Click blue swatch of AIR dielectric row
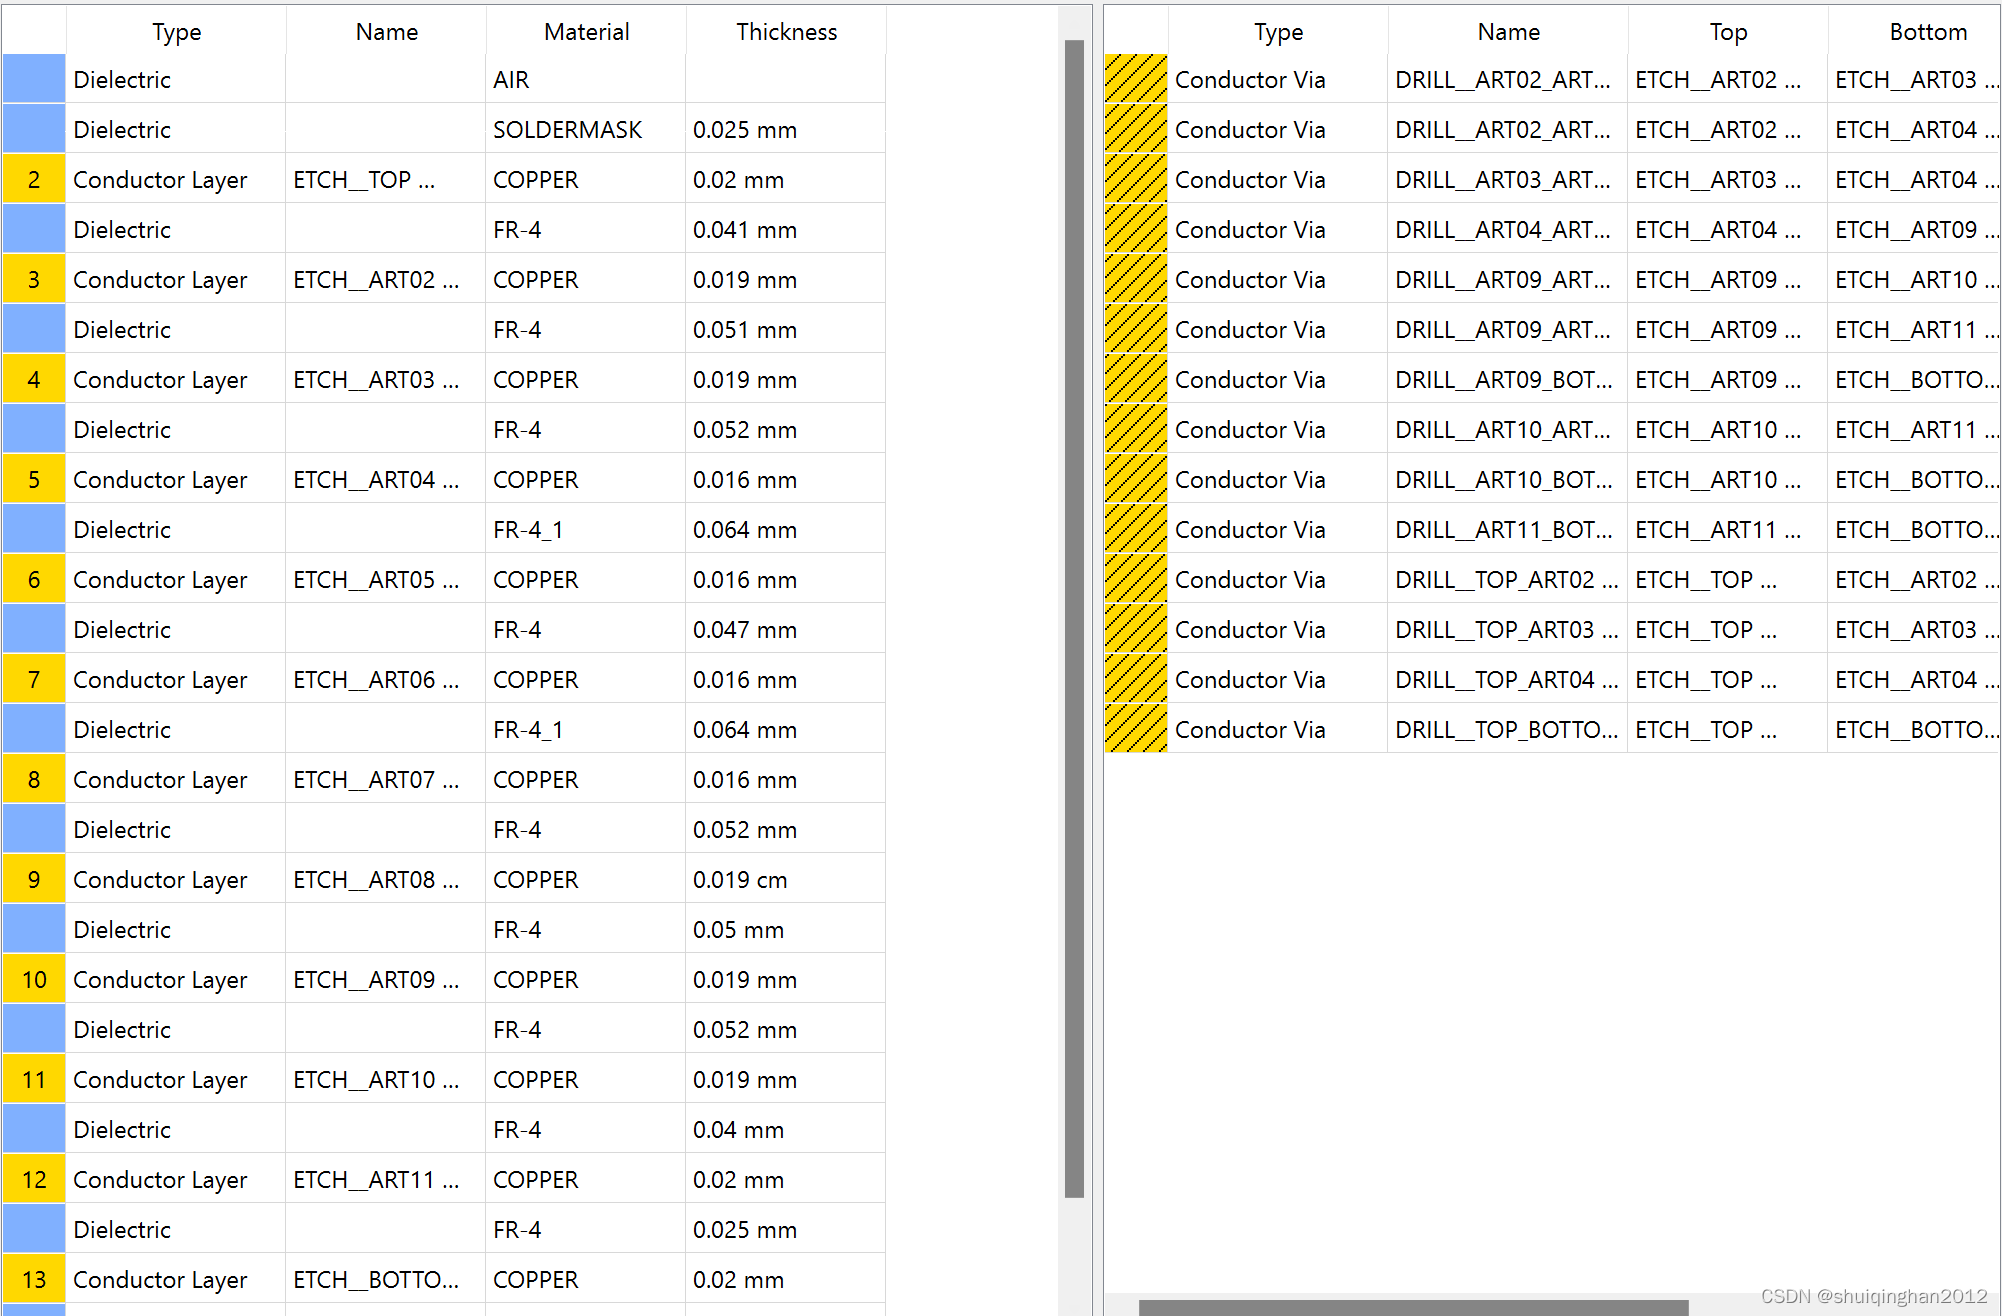The image size is (2002, 1316). click(34, 79)
